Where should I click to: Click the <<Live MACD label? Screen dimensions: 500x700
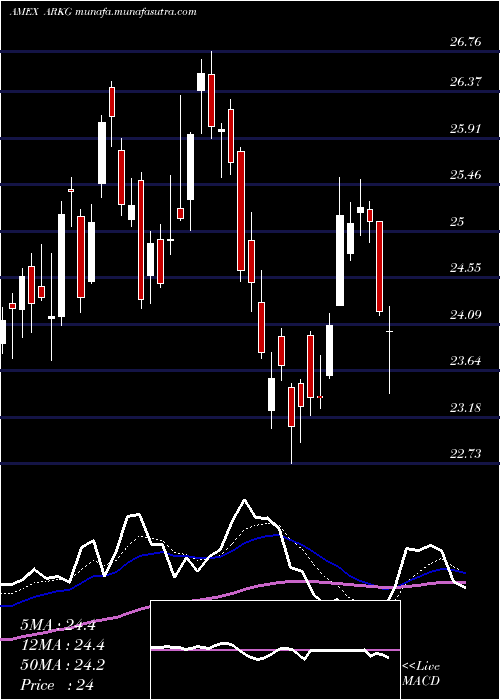point(421,674)
